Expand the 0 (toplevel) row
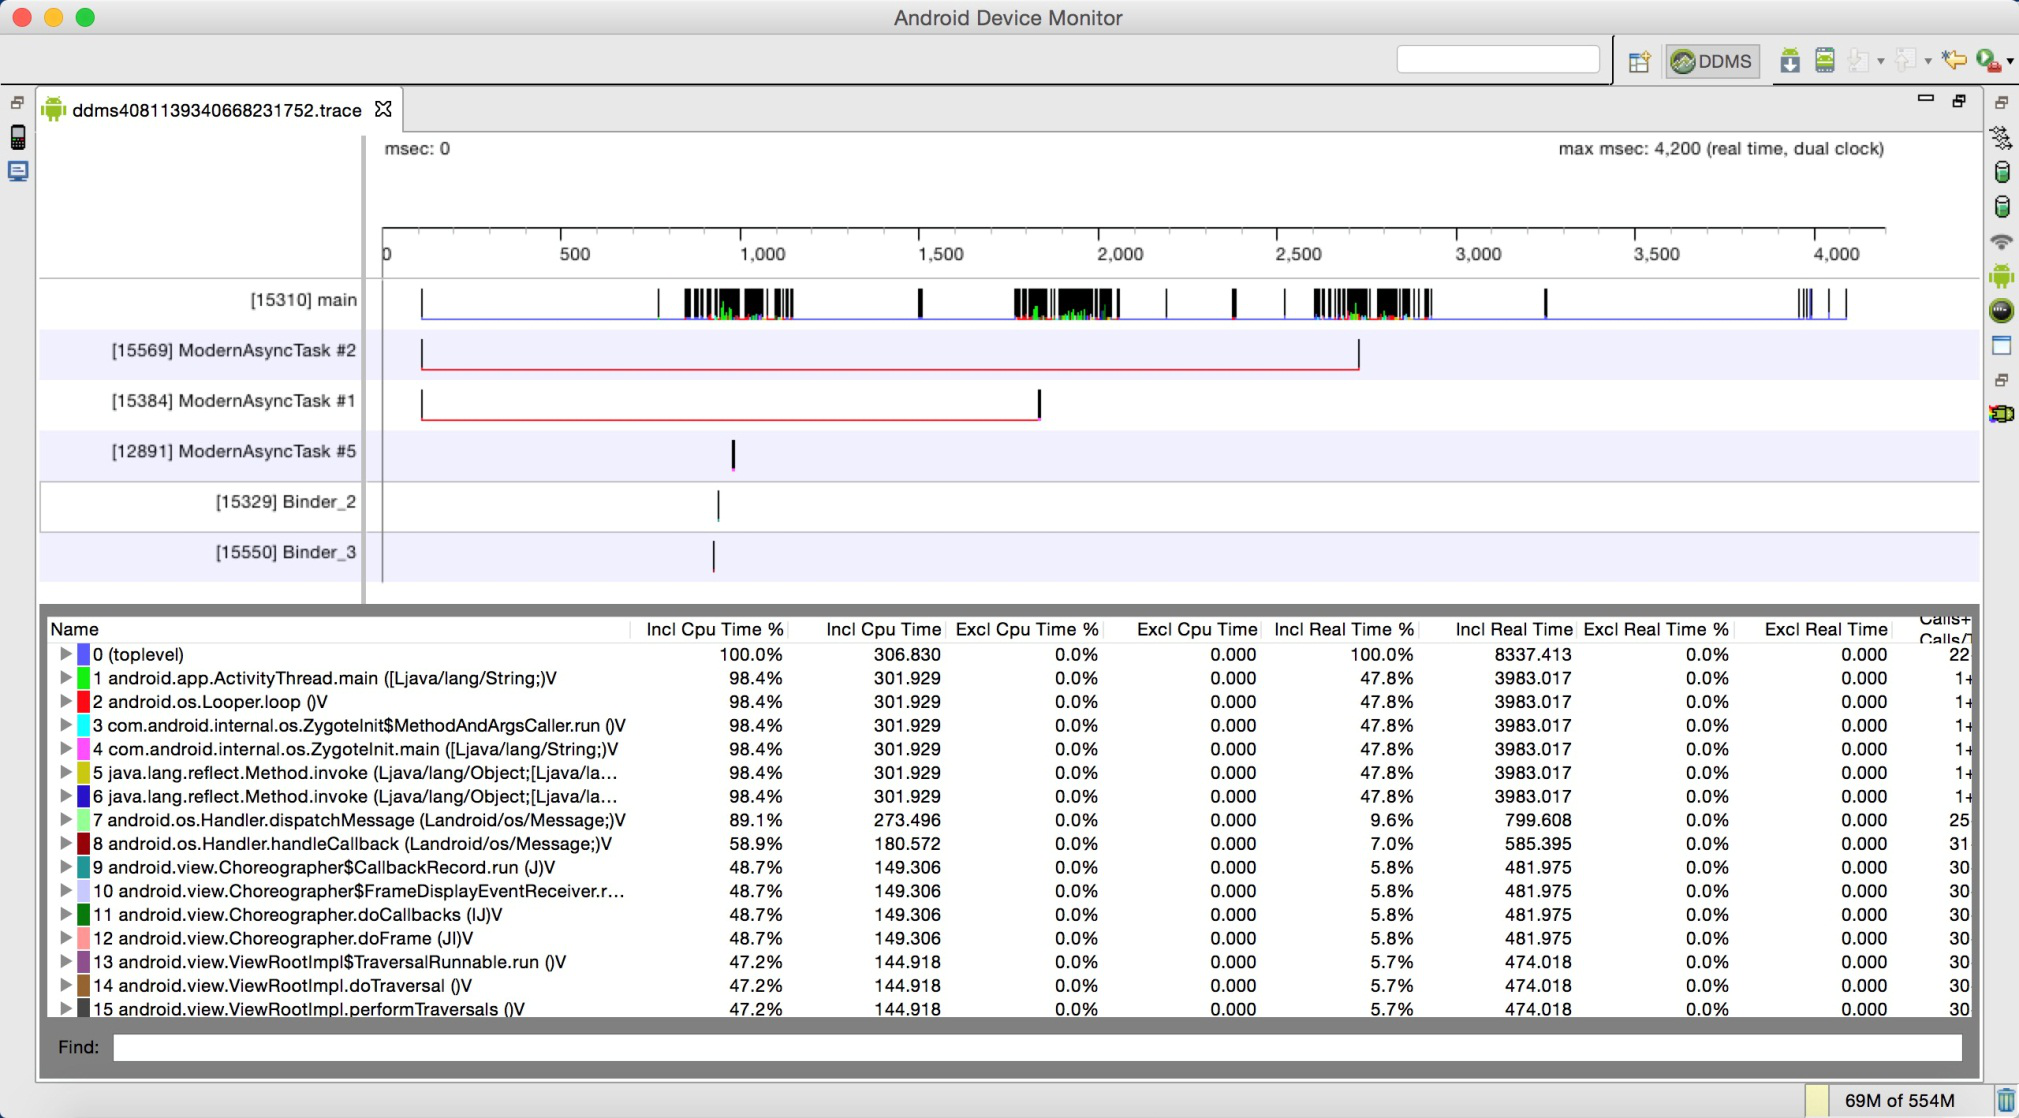Viewport: 2019px width, 1118px height. [65, 654]
